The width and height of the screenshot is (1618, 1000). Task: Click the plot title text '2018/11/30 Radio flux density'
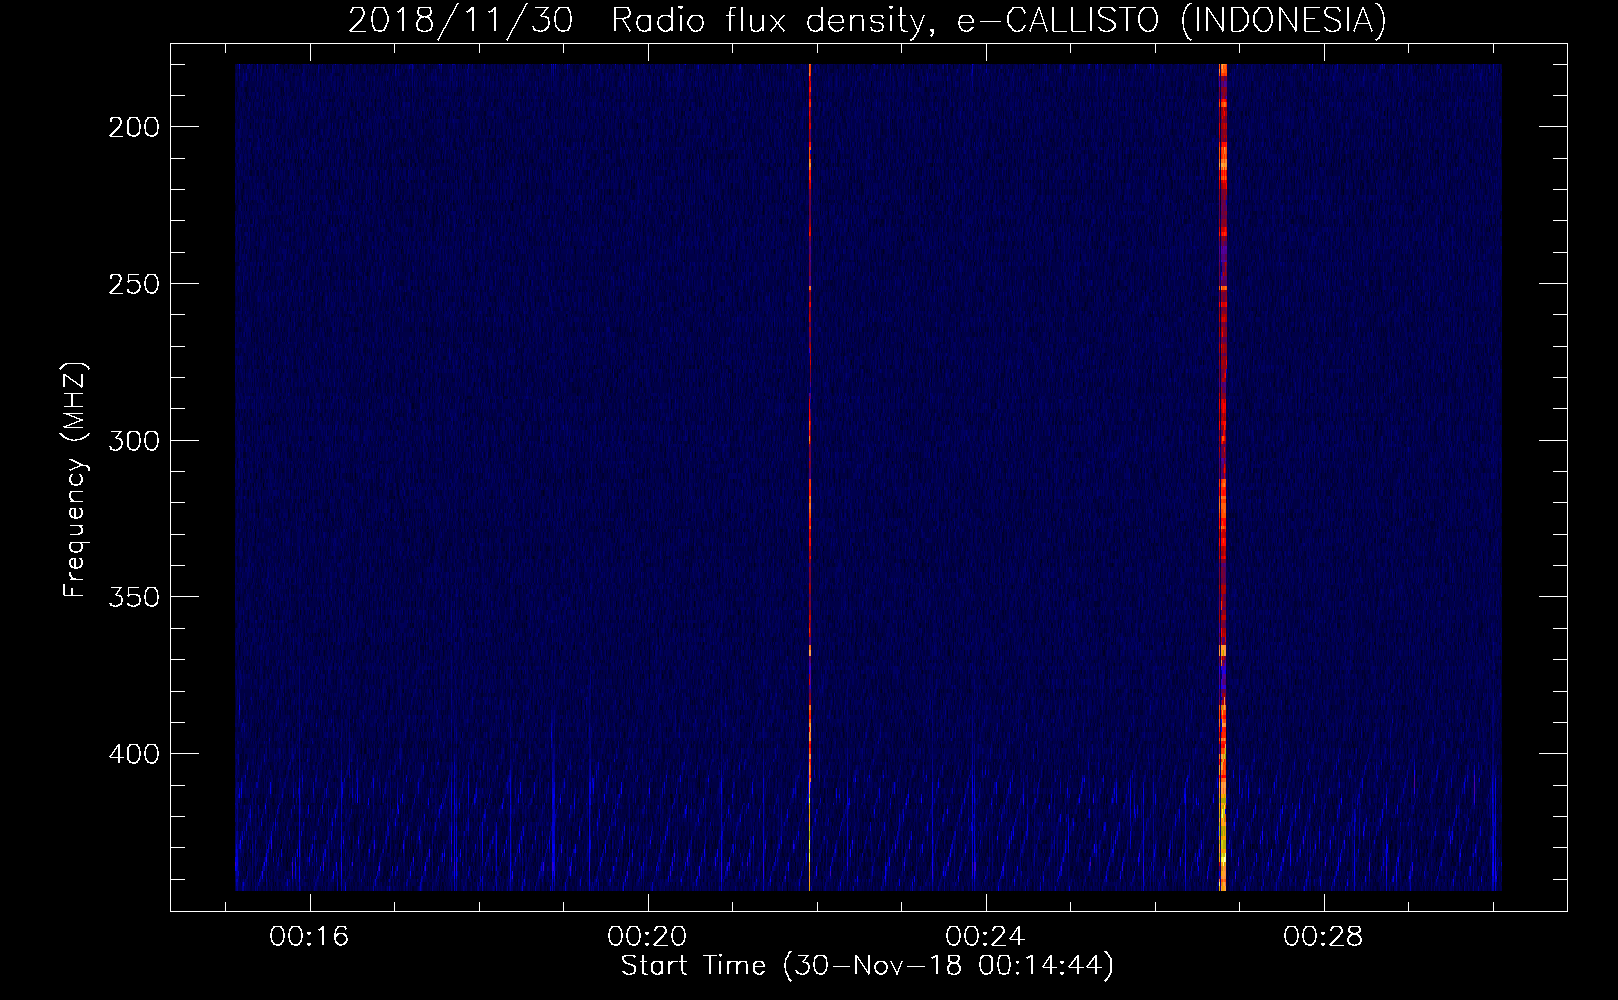coord(638,21)
